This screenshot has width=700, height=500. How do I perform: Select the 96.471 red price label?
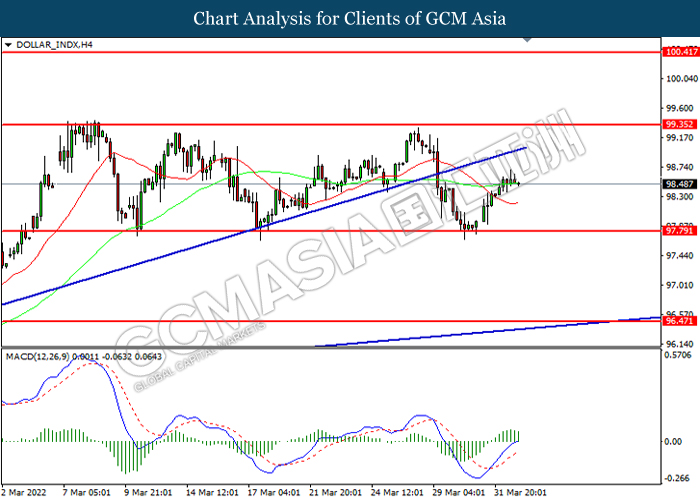click(680, 321)
